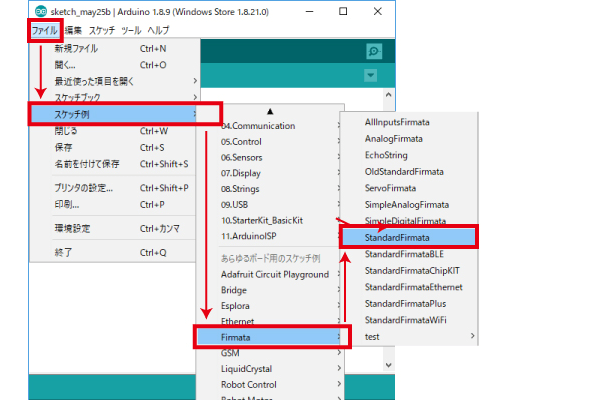Open the Serial Monitor magnifier icon
Image resolution: width=600 pixels, height=400 pixels.
click(374, 51)
